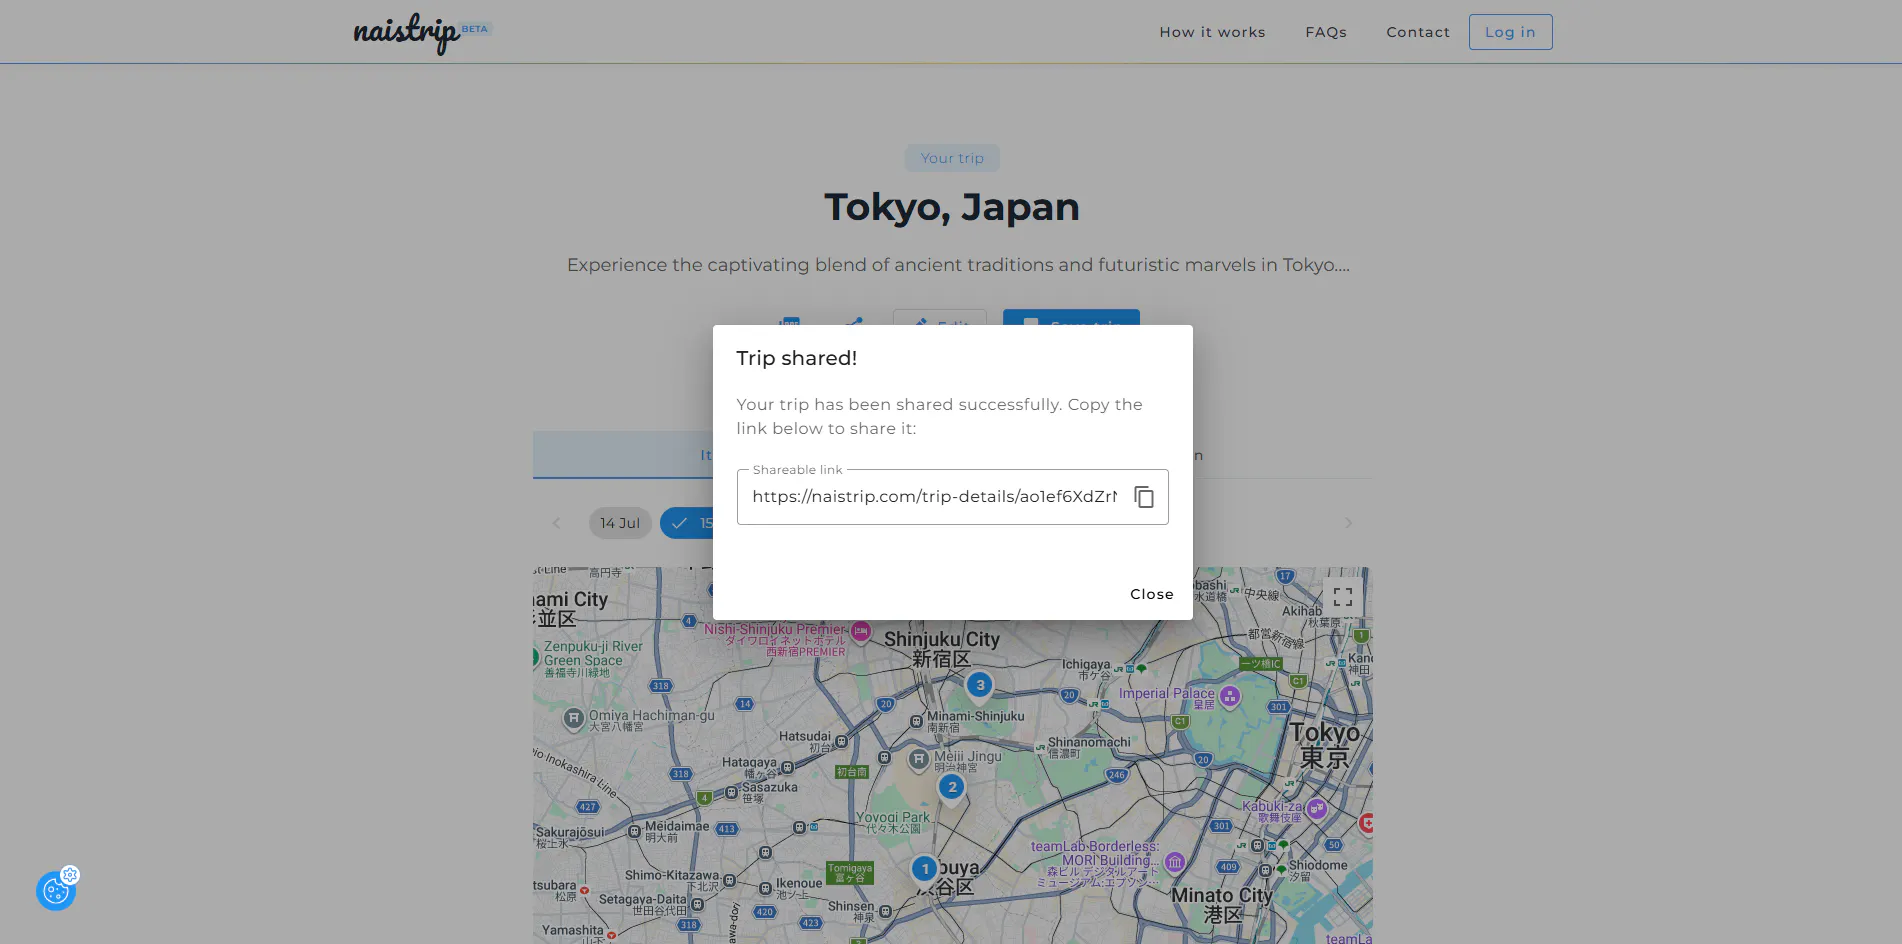The height and width of the screenshot is (944, 1902).
Task: Open How it works page
Action: point(1212,32)
